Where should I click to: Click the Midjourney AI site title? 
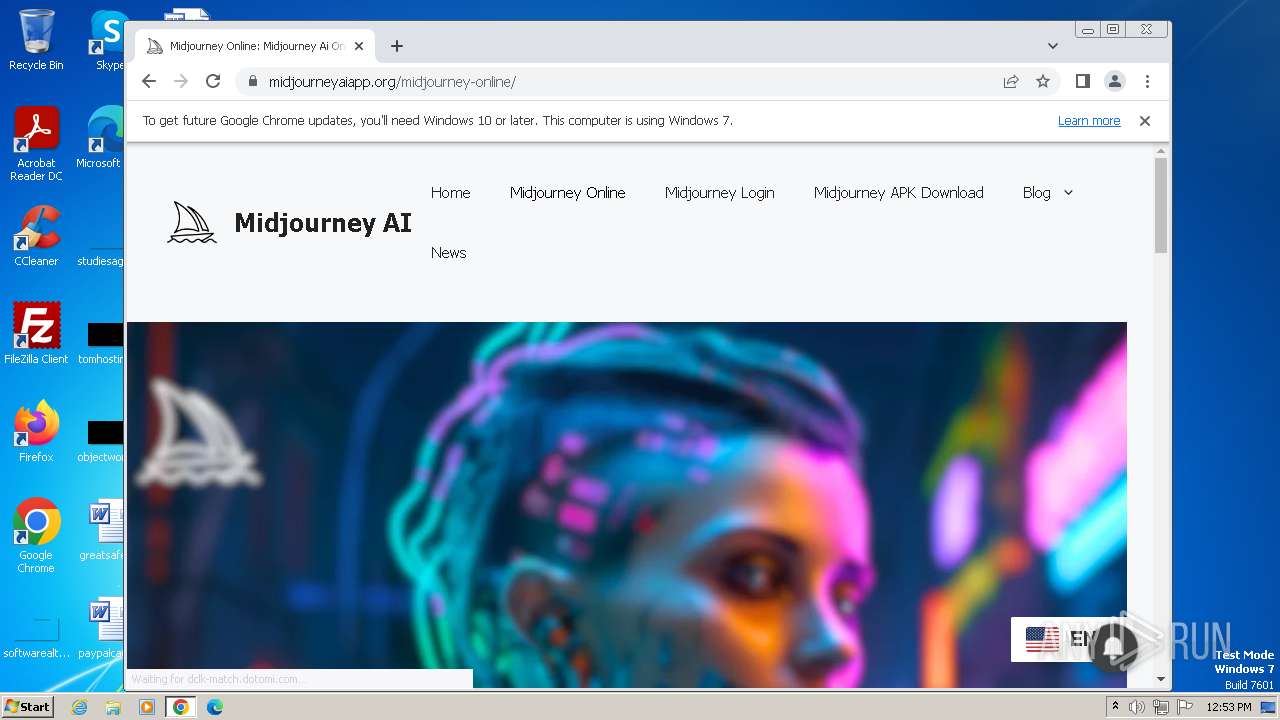pyautogui.click(x=323, y=223)
